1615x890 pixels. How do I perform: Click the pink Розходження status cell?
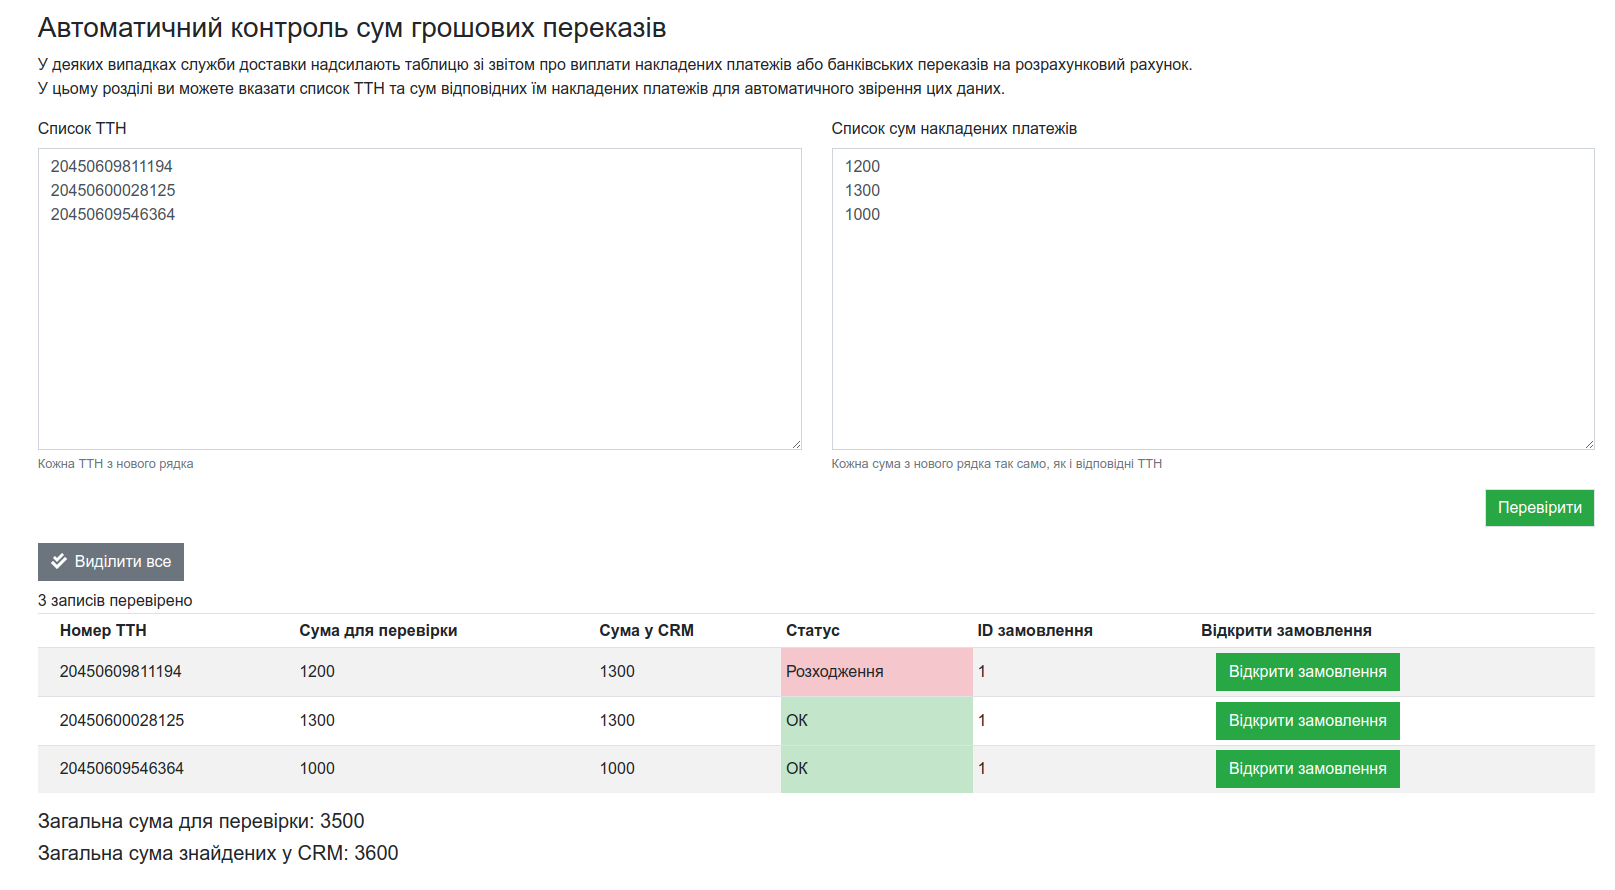[876, 672]
